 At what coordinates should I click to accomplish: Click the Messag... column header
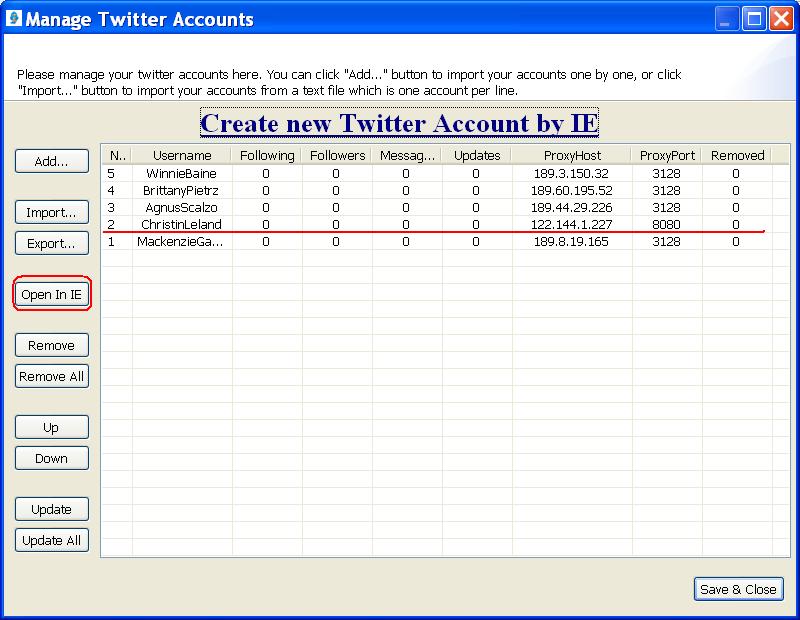click(407, 155)
